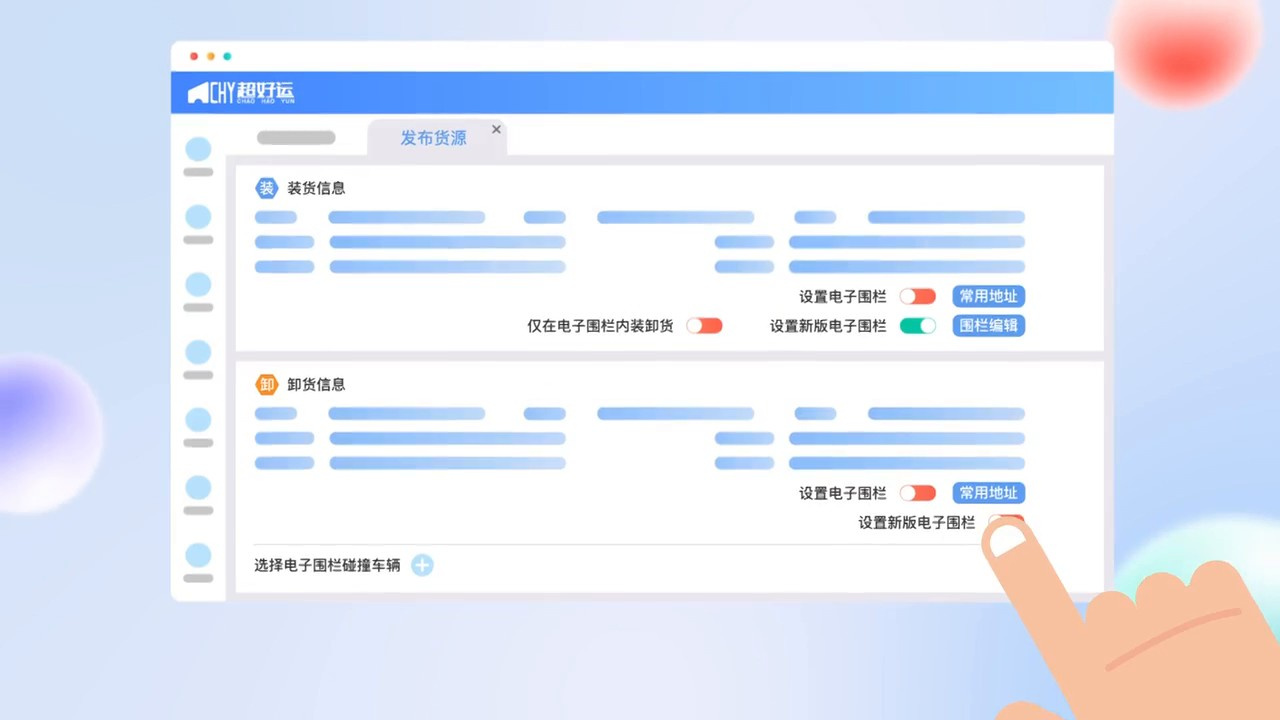Open the last circular sidebar icon
Screen dimensions: 1280x720
pyautogui.click(x=198, y=555)
